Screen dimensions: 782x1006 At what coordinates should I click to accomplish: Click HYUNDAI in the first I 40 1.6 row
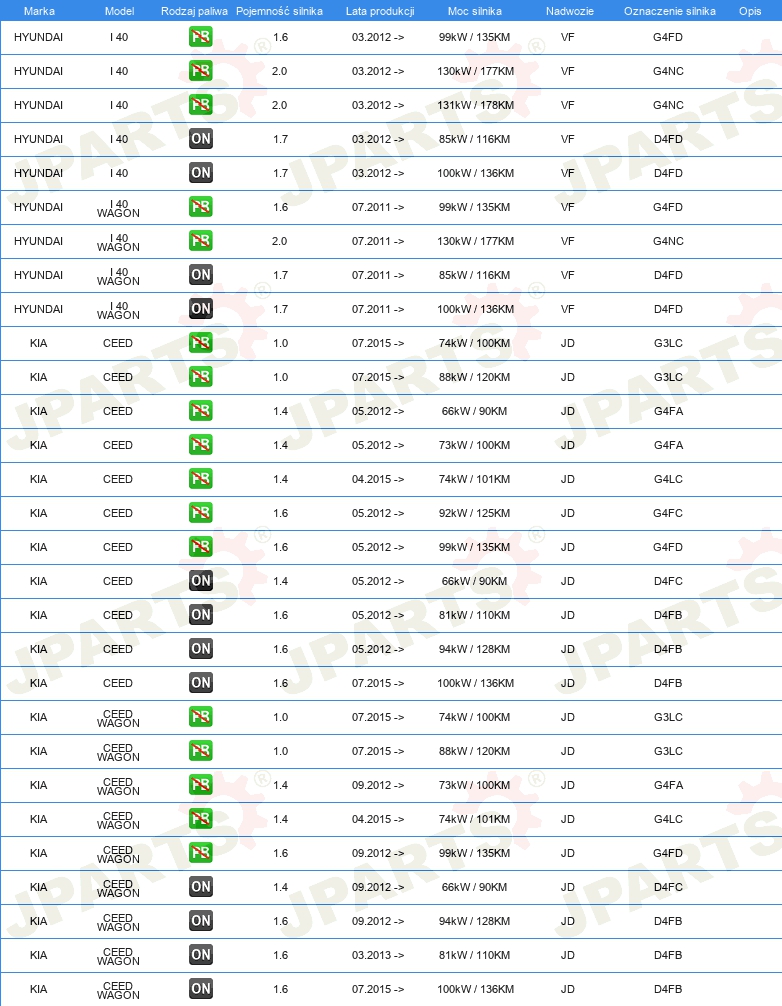(38, 37)
